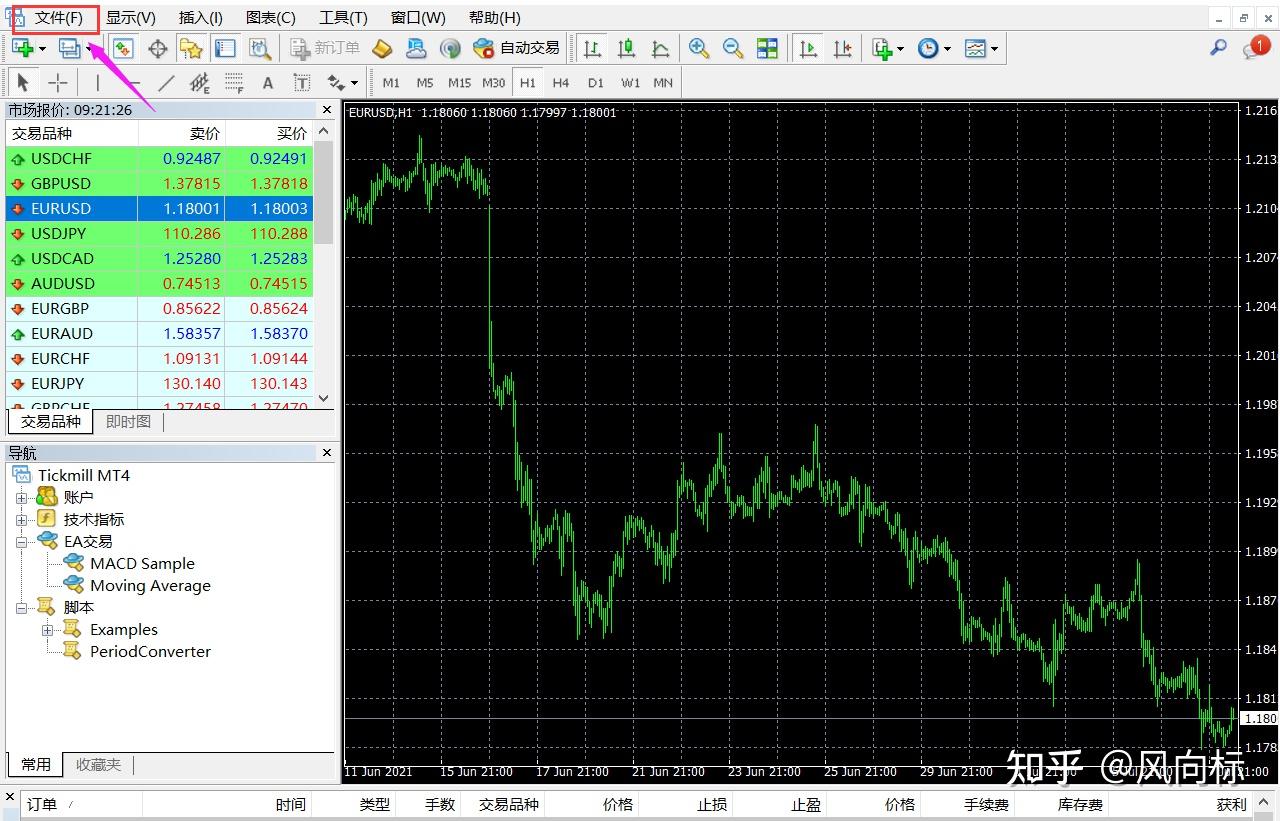
Task: Collapse the 脚本 tree node
Action: 22,607
